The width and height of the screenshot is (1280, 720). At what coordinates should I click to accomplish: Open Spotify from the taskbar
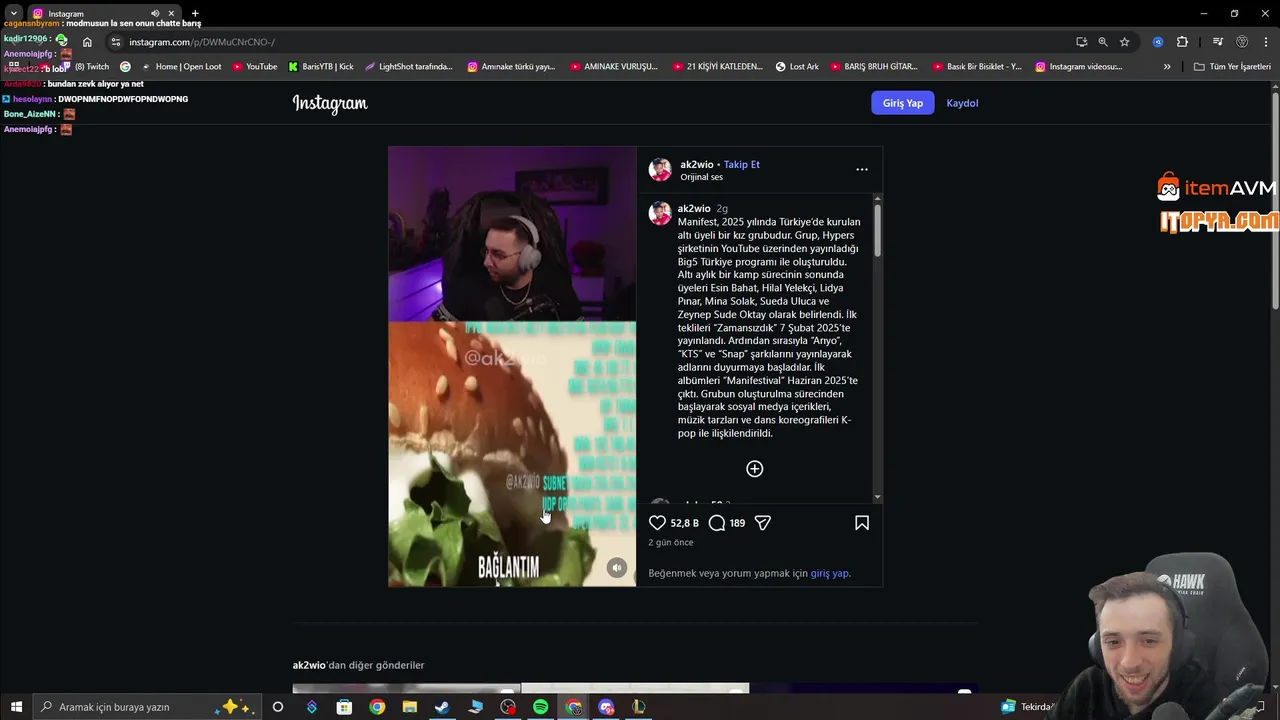click(540, 707)
